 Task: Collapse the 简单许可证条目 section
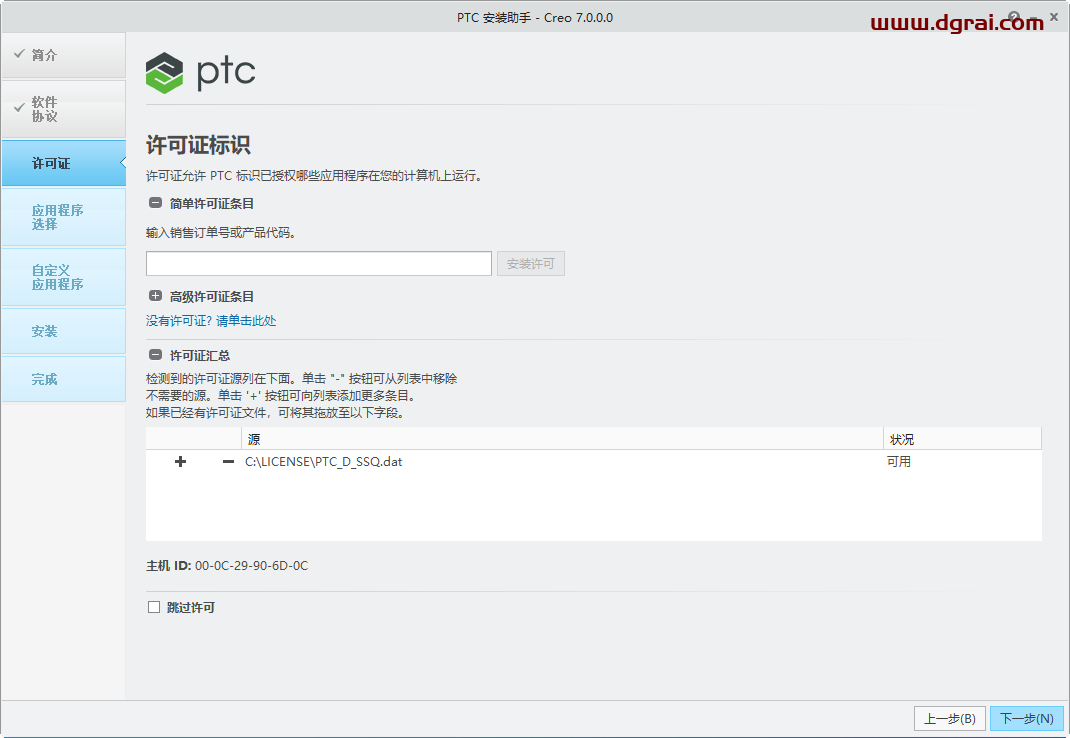(156, 203)
